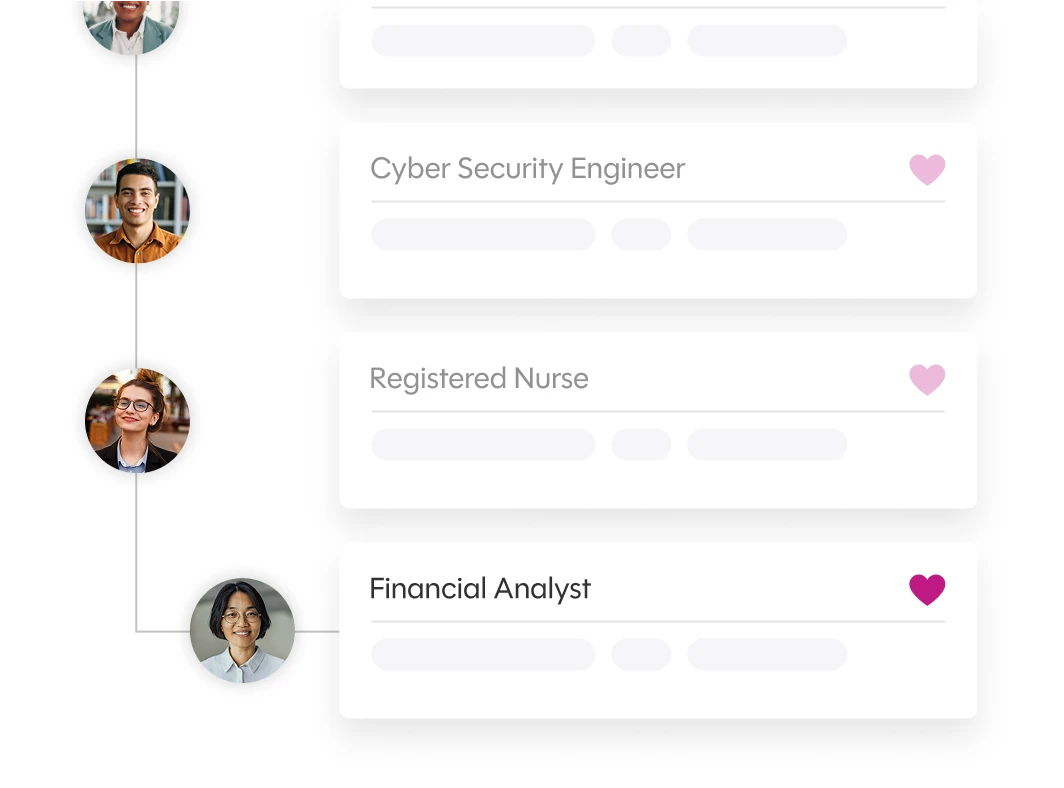Screen dimensions: 1064x788
Task: Click rightmost tag in Financial Analyst card
Action: tap(767, 655)
